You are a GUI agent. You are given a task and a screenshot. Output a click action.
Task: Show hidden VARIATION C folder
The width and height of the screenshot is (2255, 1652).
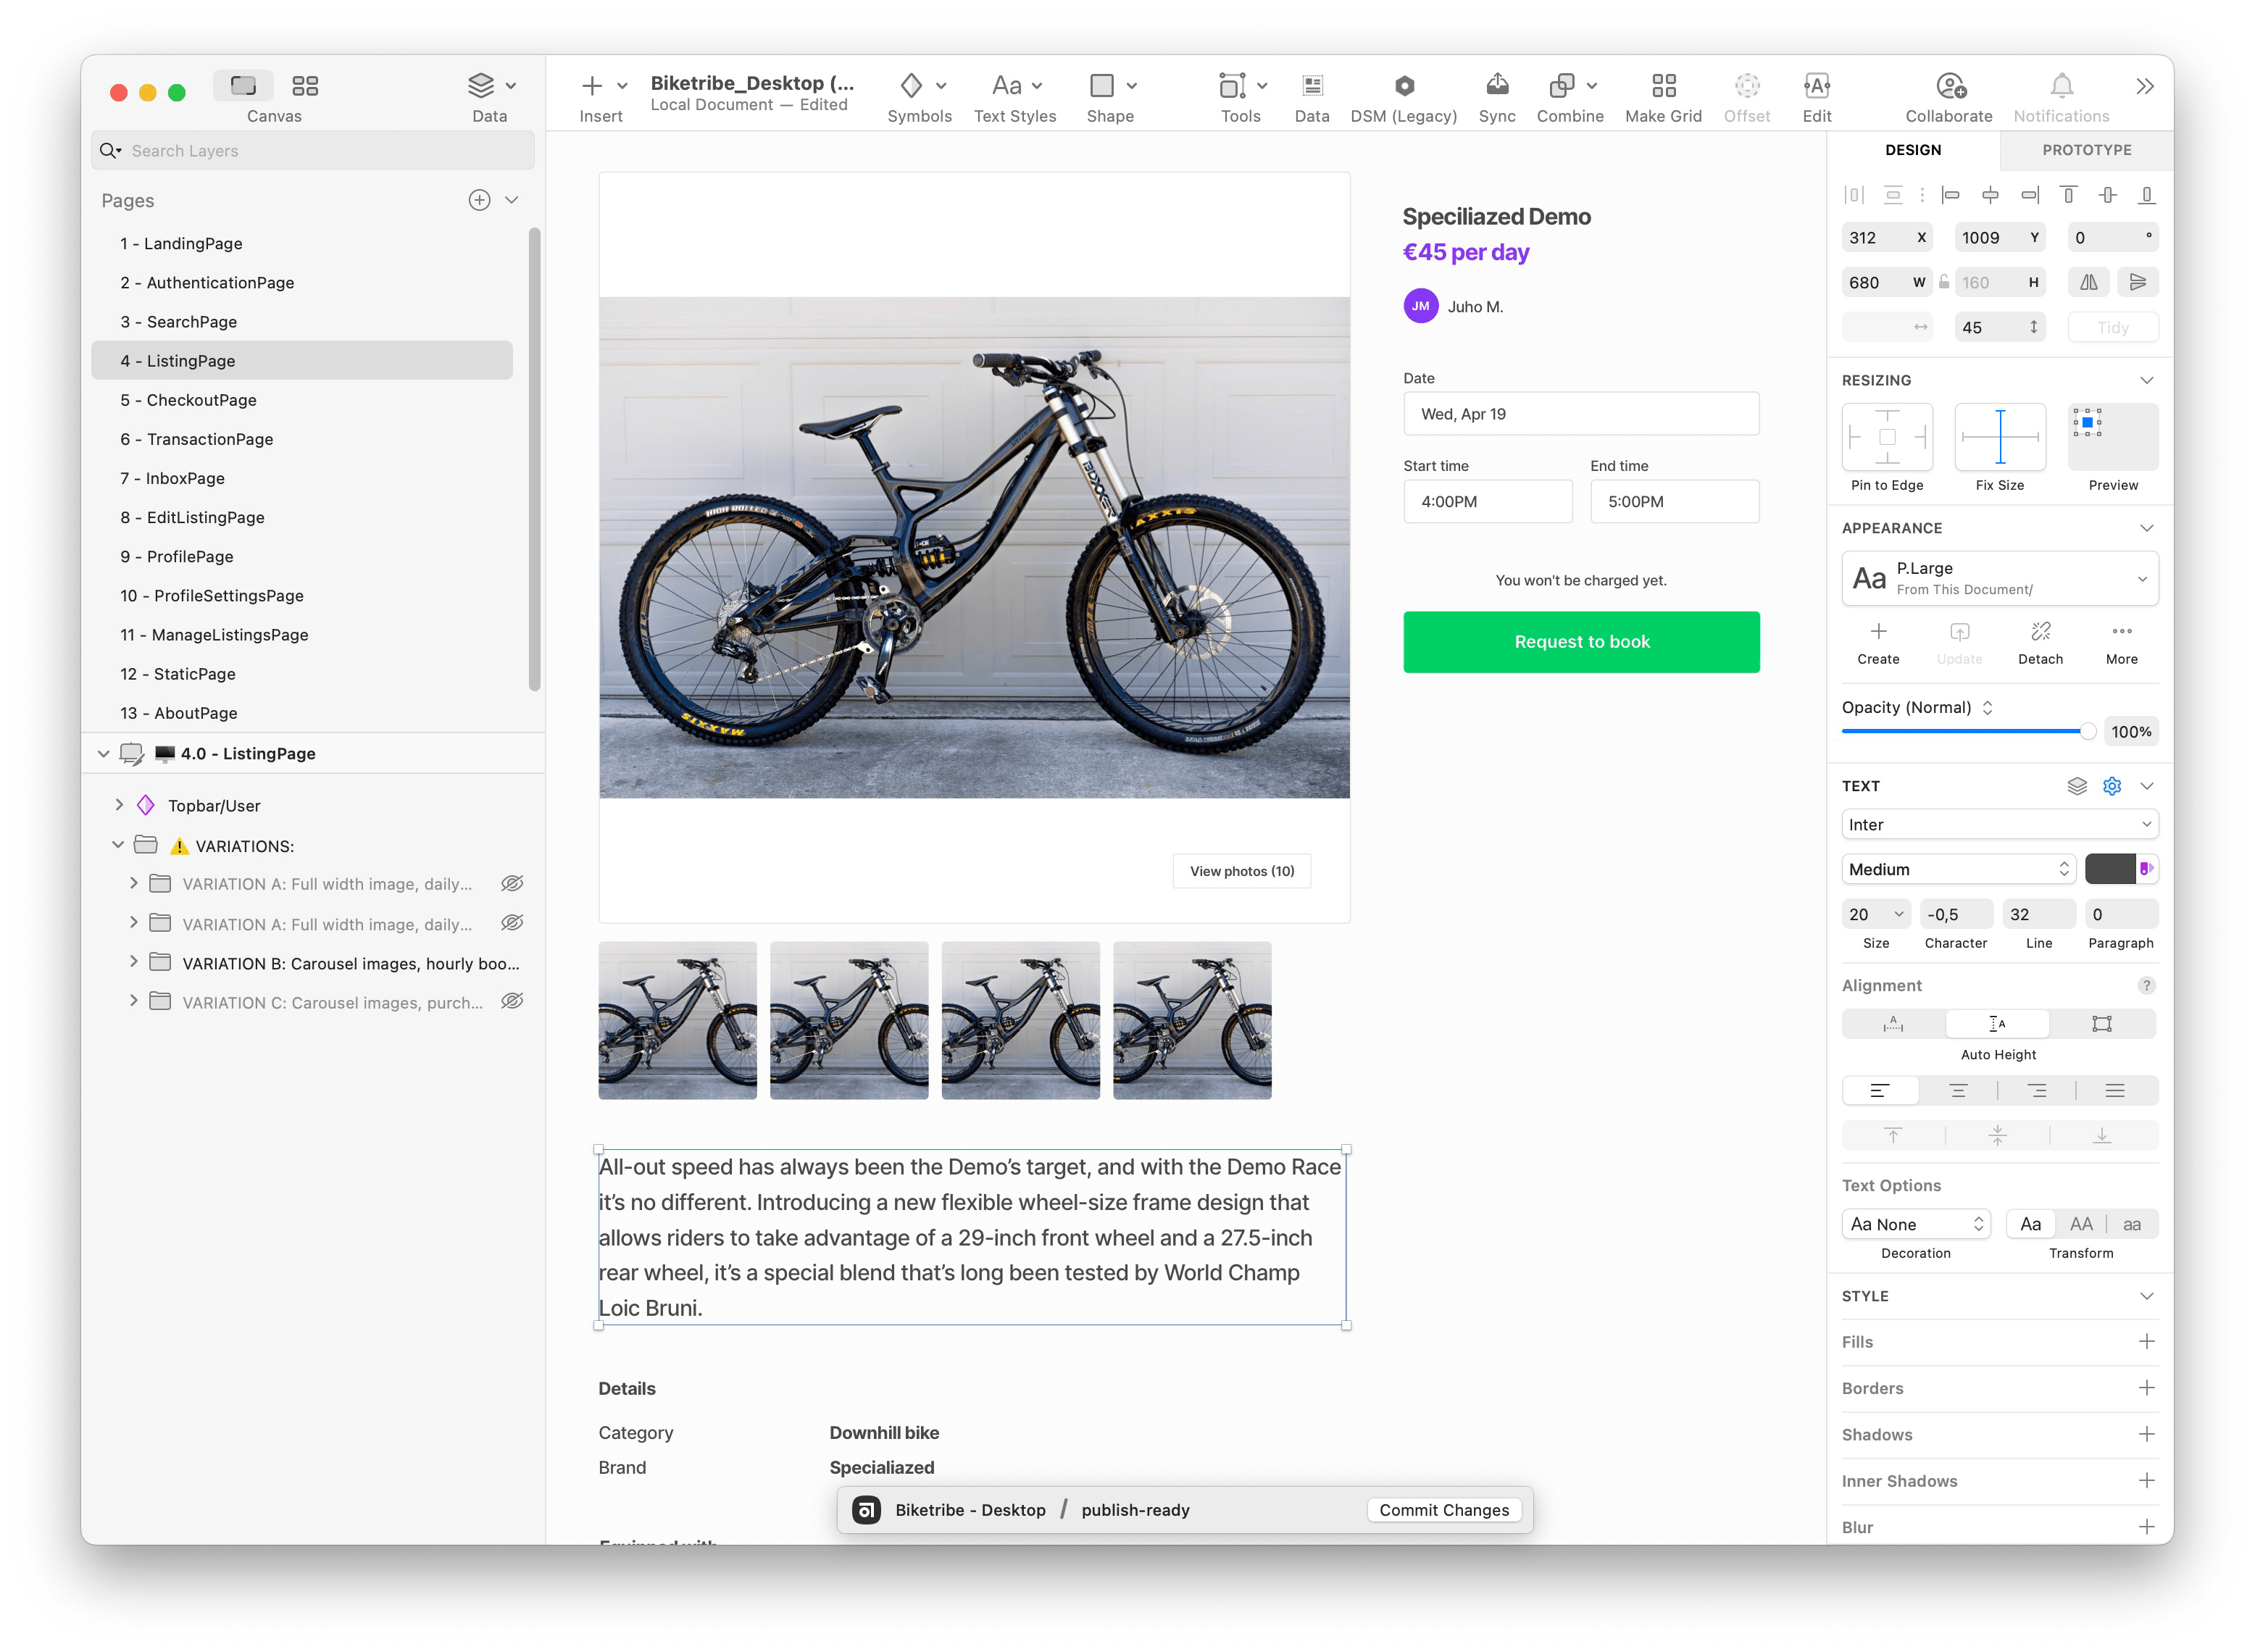[x=512, y=1002]
